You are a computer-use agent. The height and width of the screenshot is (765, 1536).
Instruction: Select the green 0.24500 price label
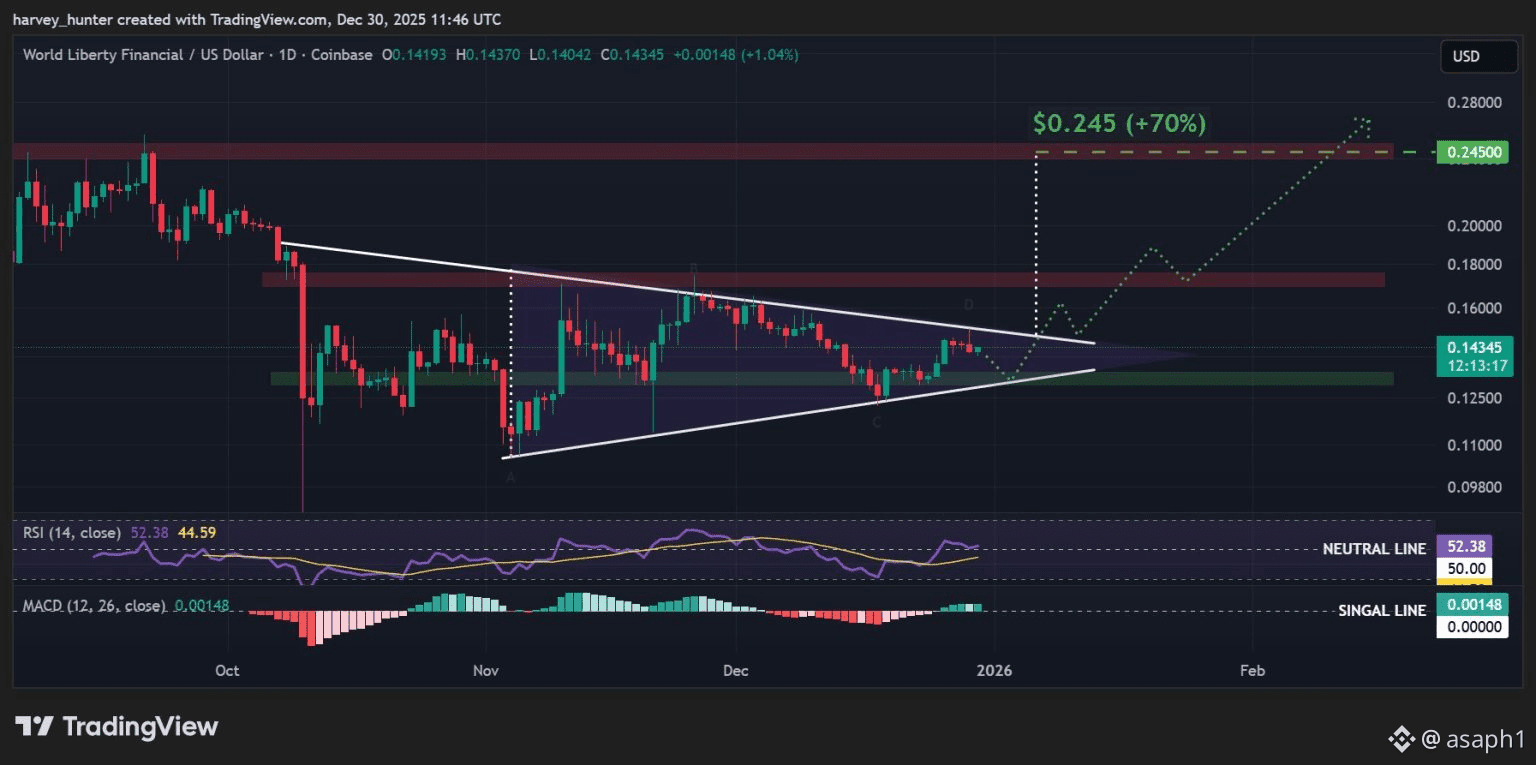click(x=1473, y=152)
